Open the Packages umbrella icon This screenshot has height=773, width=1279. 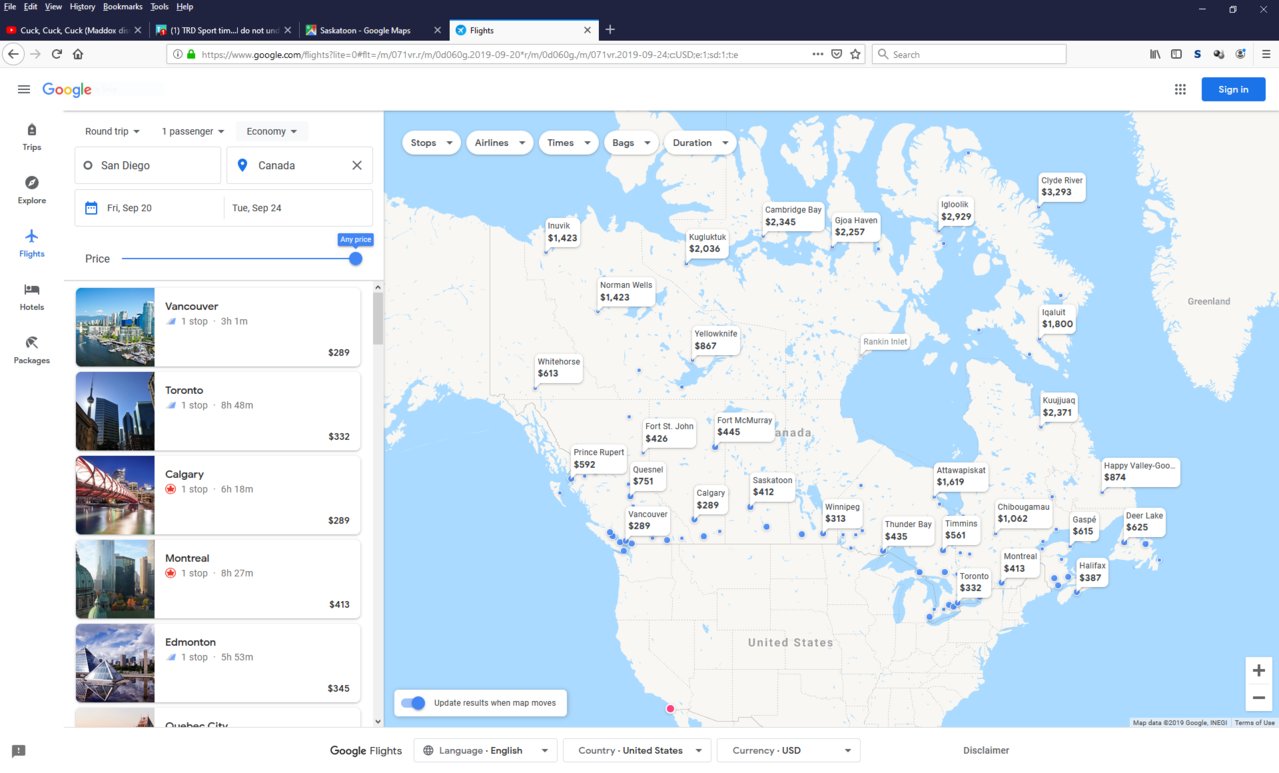[32, 350]
